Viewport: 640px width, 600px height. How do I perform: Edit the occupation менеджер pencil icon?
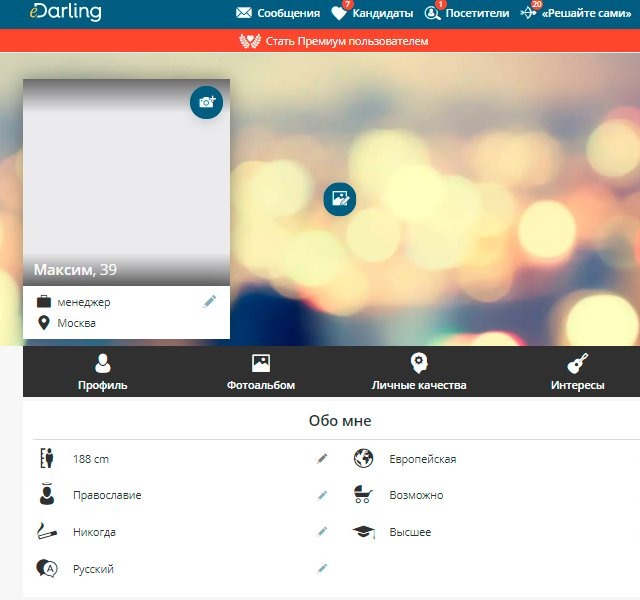(210, 301)
